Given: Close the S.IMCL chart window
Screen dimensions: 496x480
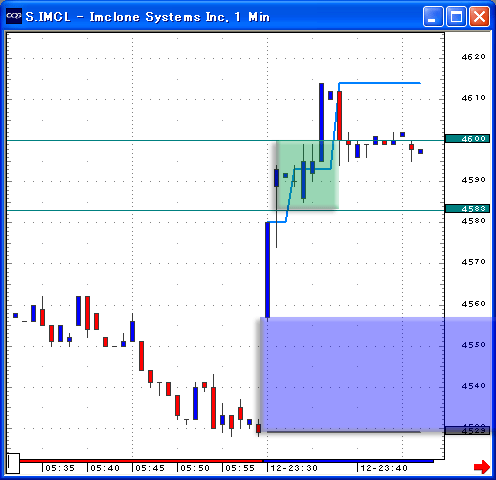Looking at the screenshot, I should point(479,16).
